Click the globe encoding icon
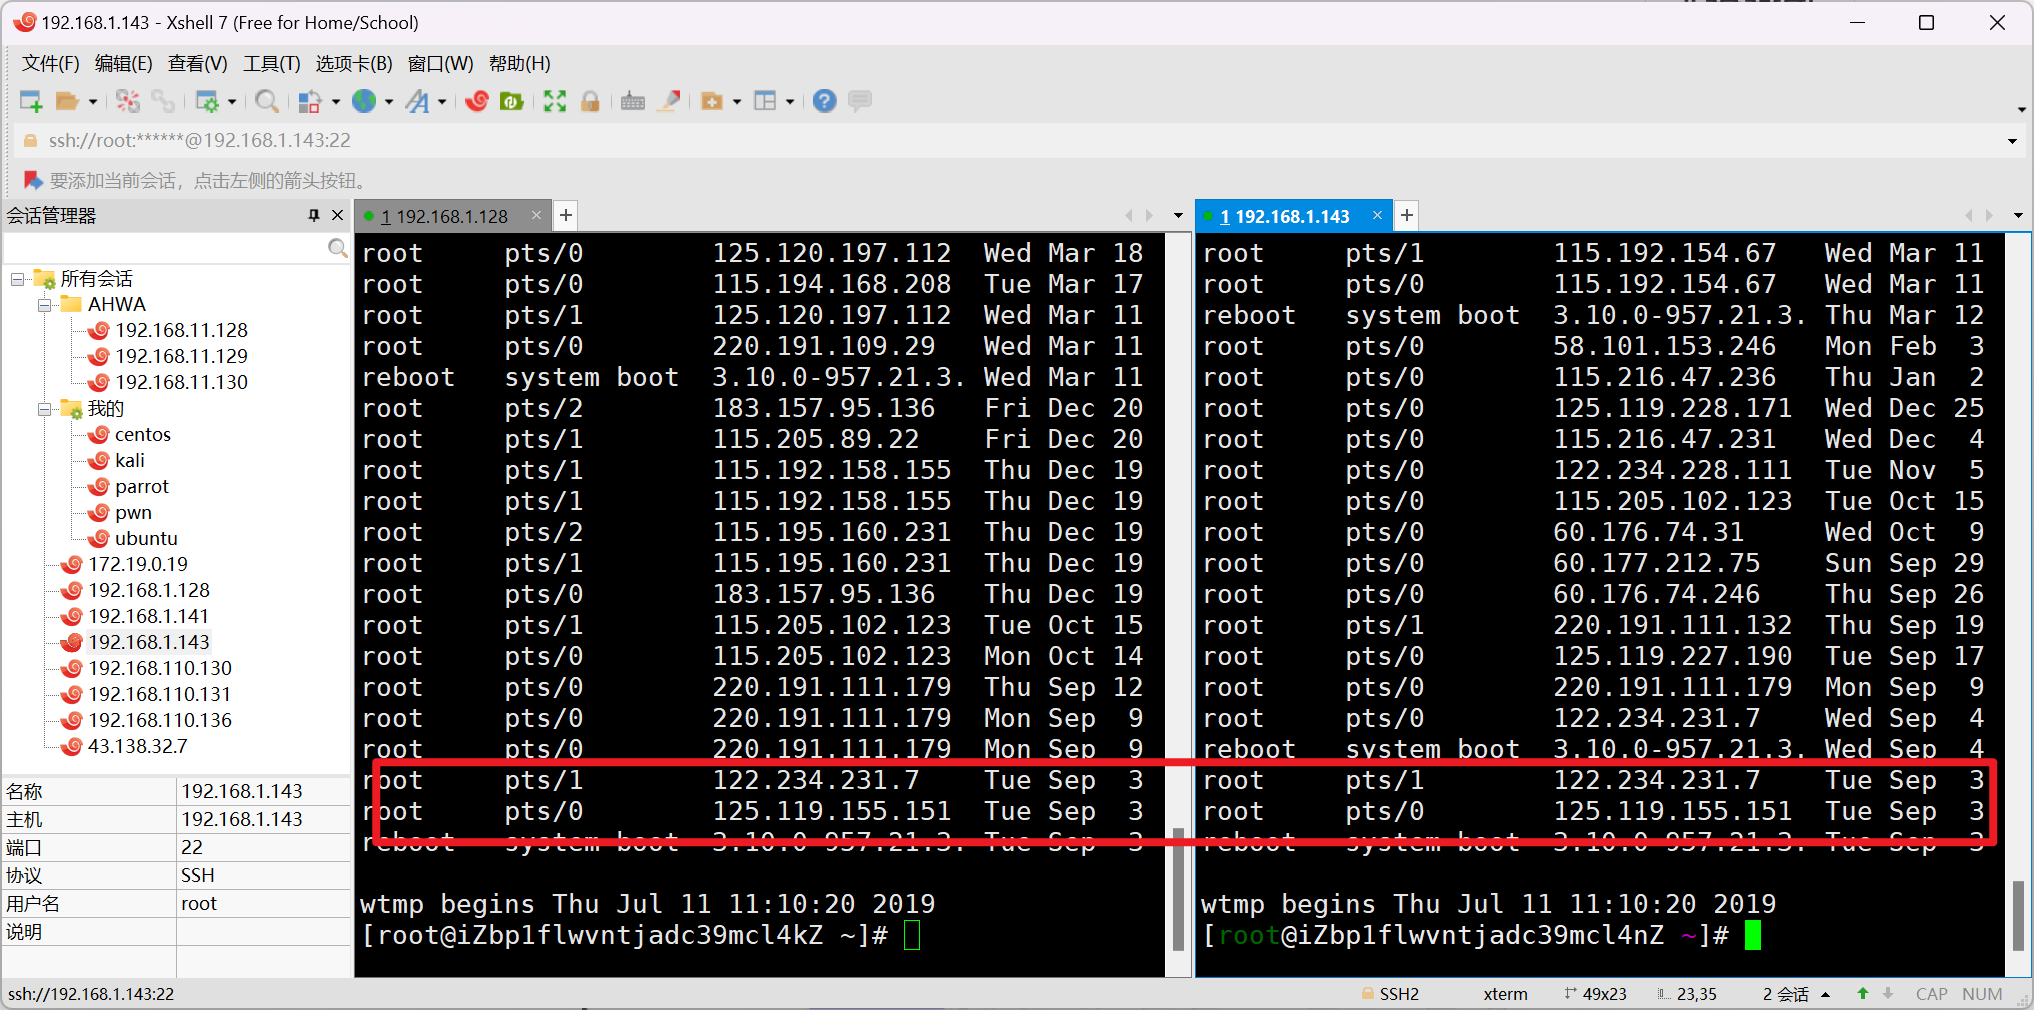2034x1010 pixels. tap(364, 101)
